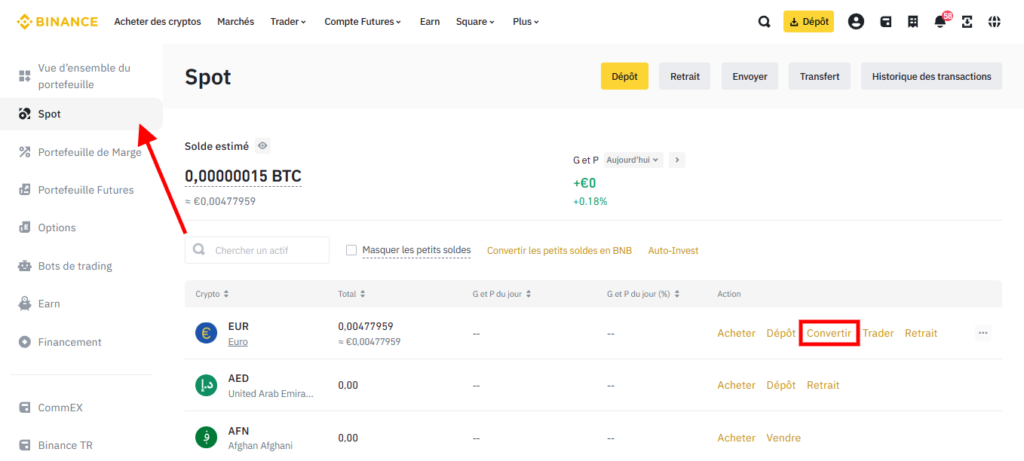Focus the Chercher un actif search field
The image size is (1024, 461).
click(x=257, y=250)
